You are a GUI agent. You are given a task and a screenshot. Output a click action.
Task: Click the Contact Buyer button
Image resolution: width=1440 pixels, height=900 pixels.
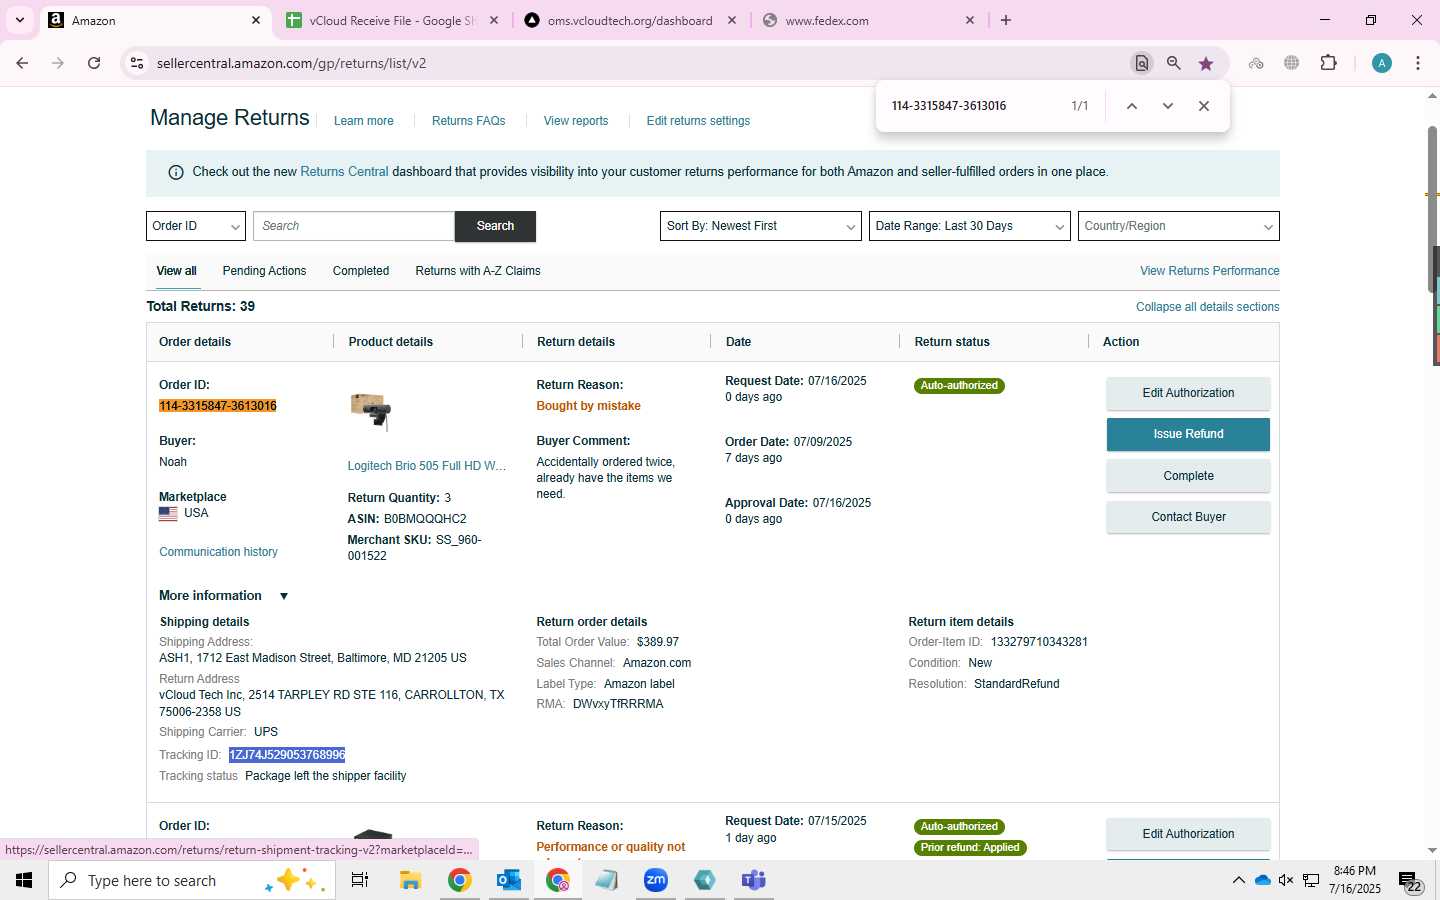click(1188, 517)
